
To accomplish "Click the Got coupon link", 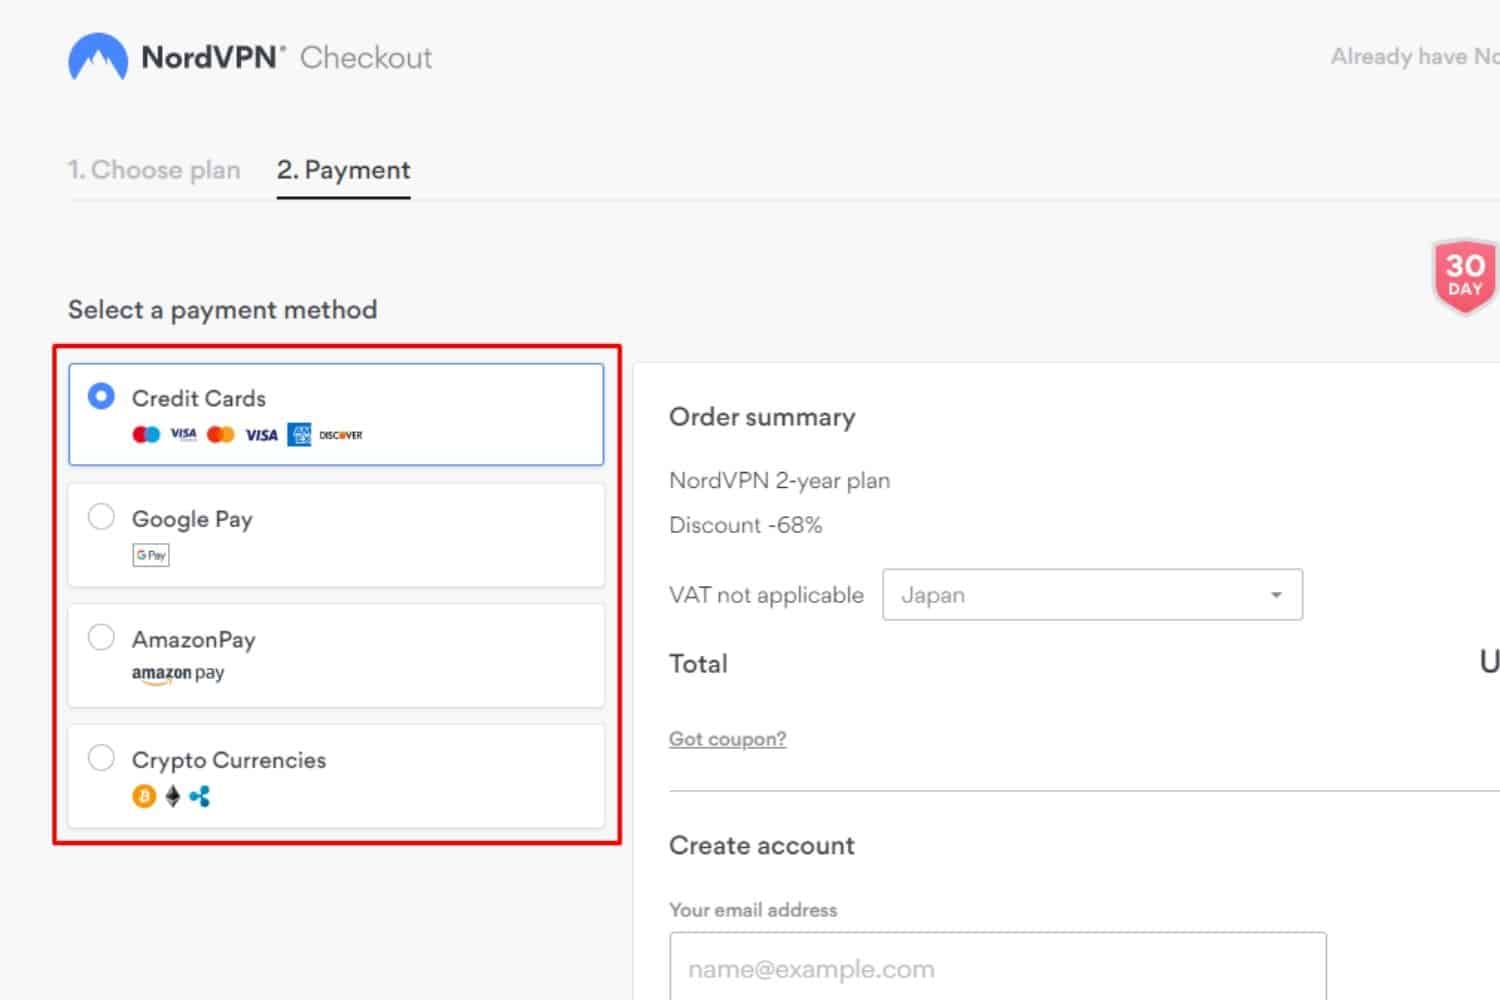I will pyautogui.click(x=727, y=738).
